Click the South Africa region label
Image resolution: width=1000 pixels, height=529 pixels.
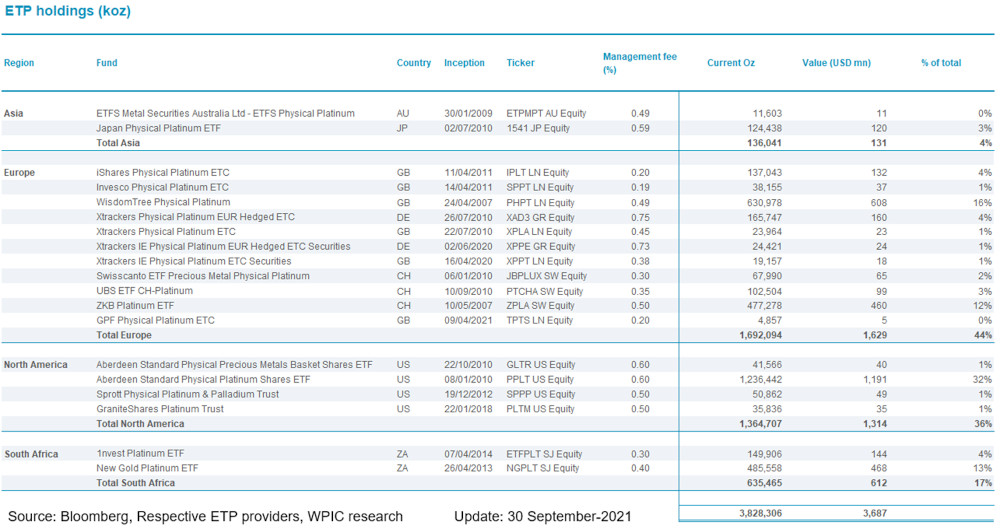[x=31, y=454]
